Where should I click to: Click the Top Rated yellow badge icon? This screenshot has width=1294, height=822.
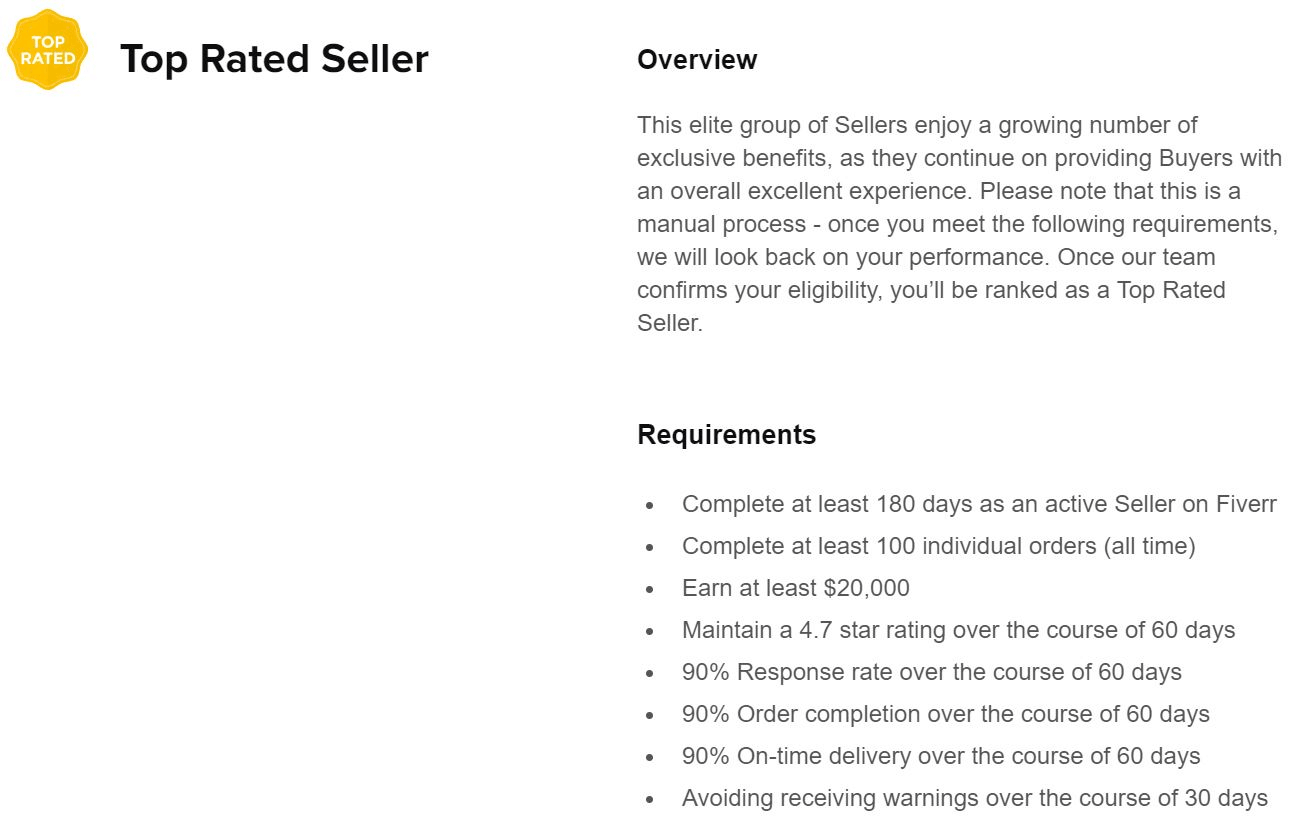pos(47,49)
